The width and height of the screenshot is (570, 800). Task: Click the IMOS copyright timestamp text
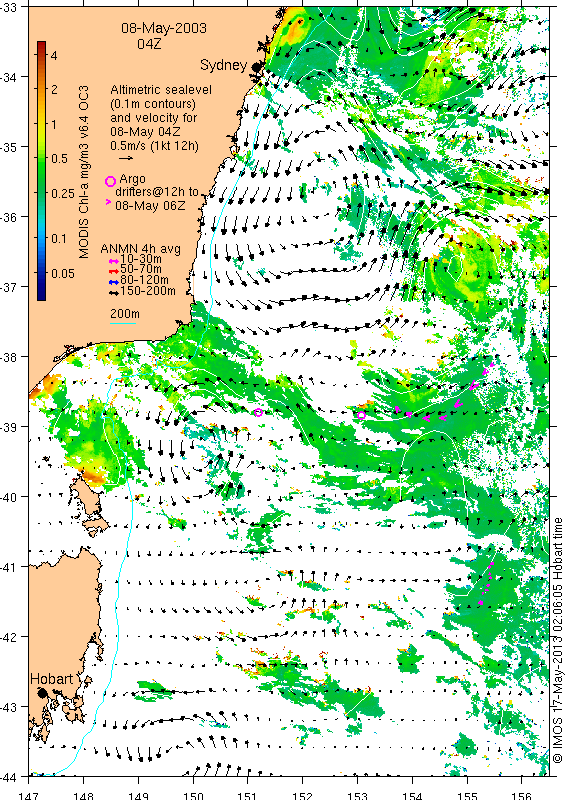pos(558,641)
